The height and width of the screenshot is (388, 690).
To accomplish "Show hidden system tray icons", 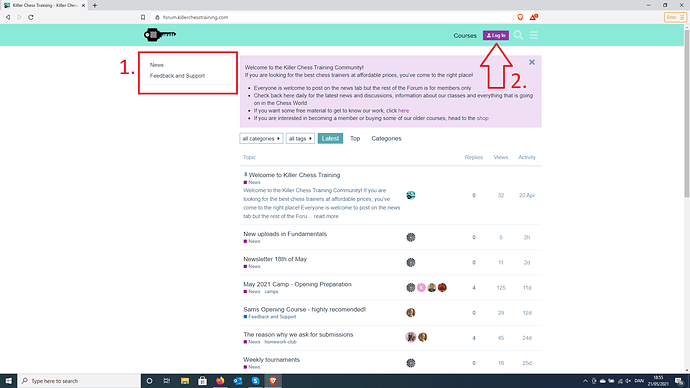I will [x=585, y=381].
